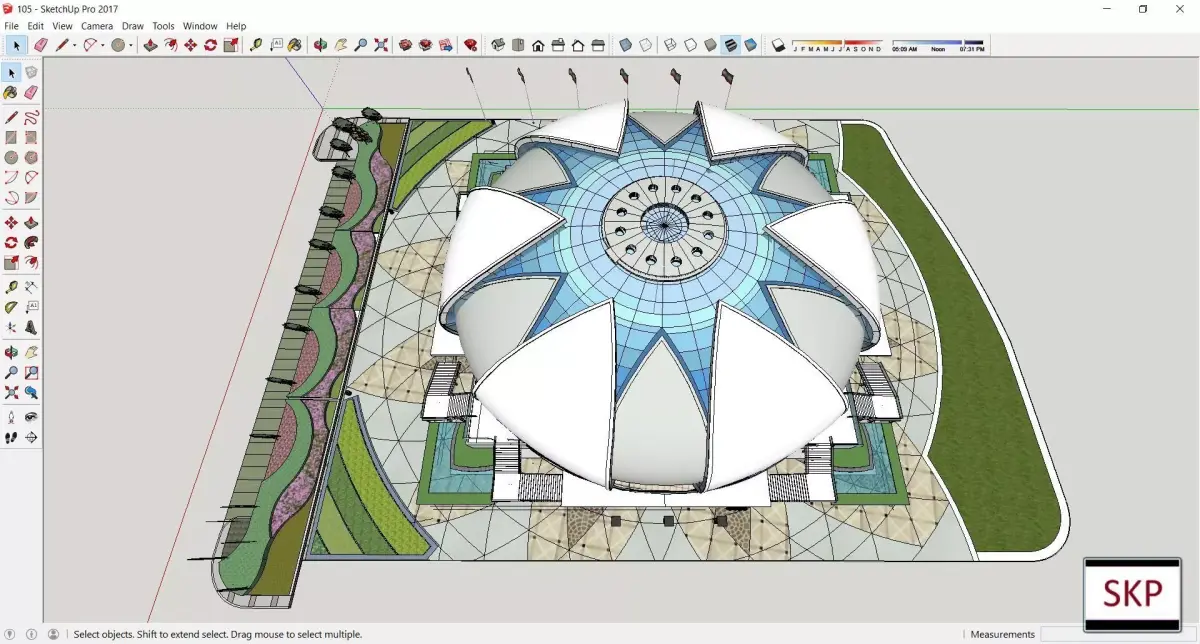Expand the Shapes tool dropdown arrow
1200x644 pixels.
(x=131, y=45)
